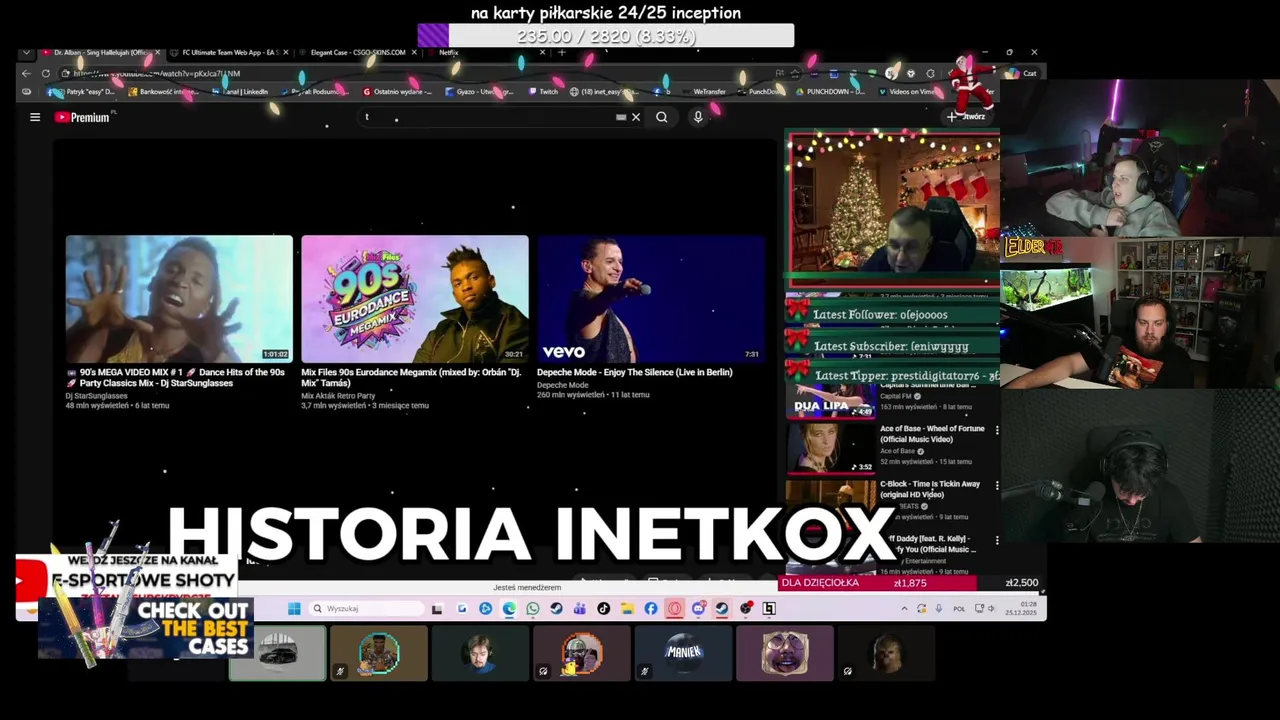Select the car avatar participant tile
This screenshot has width=1280, height=720.
(x=277, y=652)
